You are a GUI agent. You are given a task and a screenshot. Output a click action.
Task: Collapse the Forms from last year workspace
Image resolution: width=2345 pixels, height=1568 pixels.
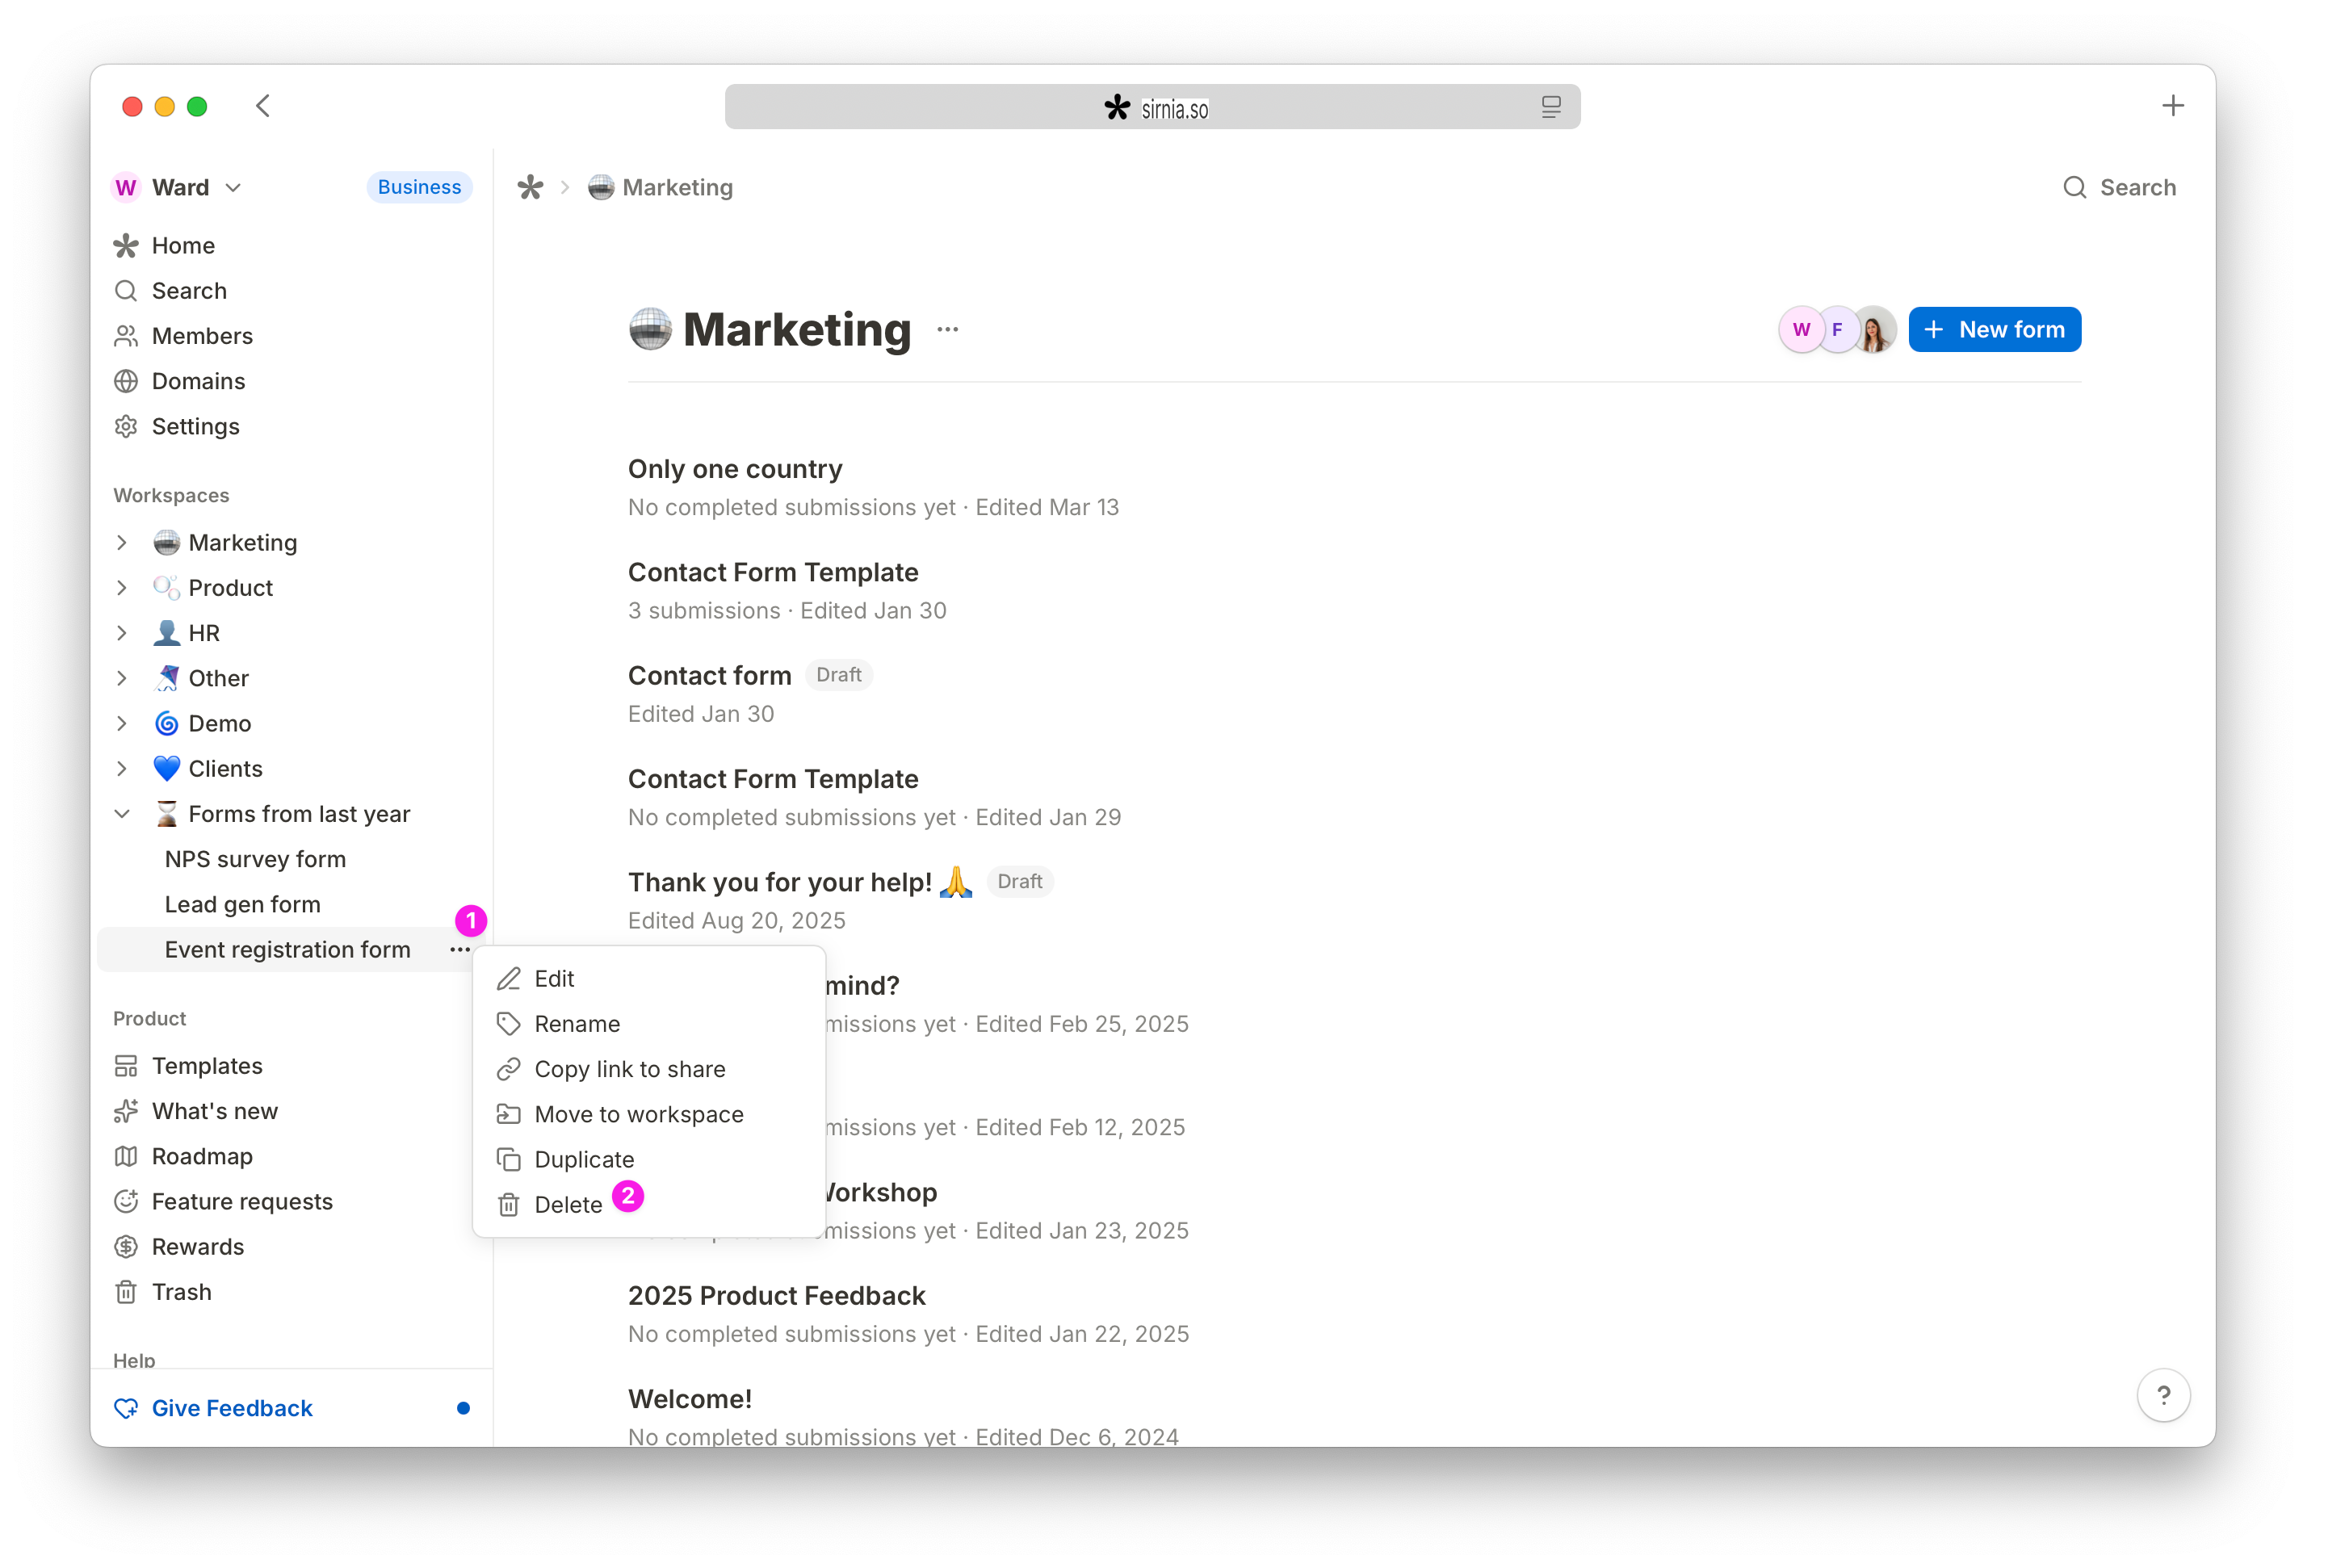tap(122, 814)
